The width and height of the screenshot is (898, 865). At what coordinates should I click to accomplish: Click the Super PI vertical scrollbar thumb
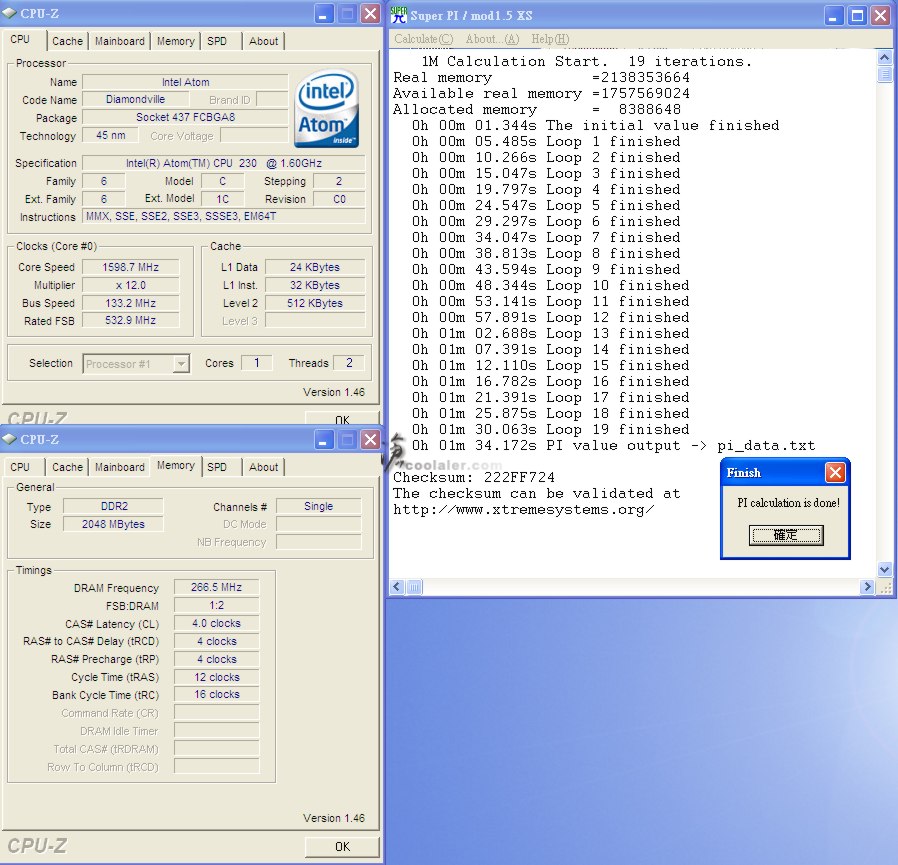point(884,74)
